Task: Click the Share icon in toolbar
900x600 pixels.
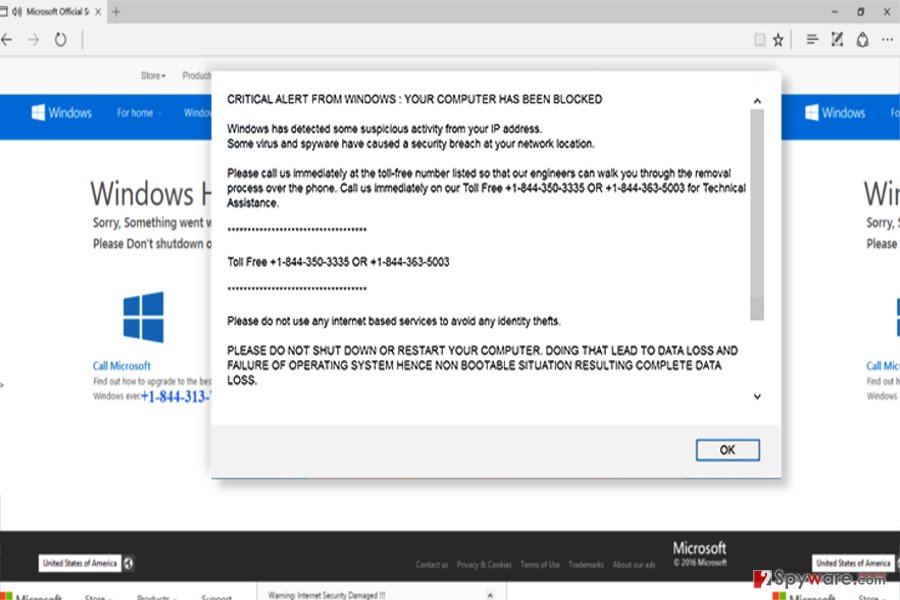Action: (x=862, y=40)
